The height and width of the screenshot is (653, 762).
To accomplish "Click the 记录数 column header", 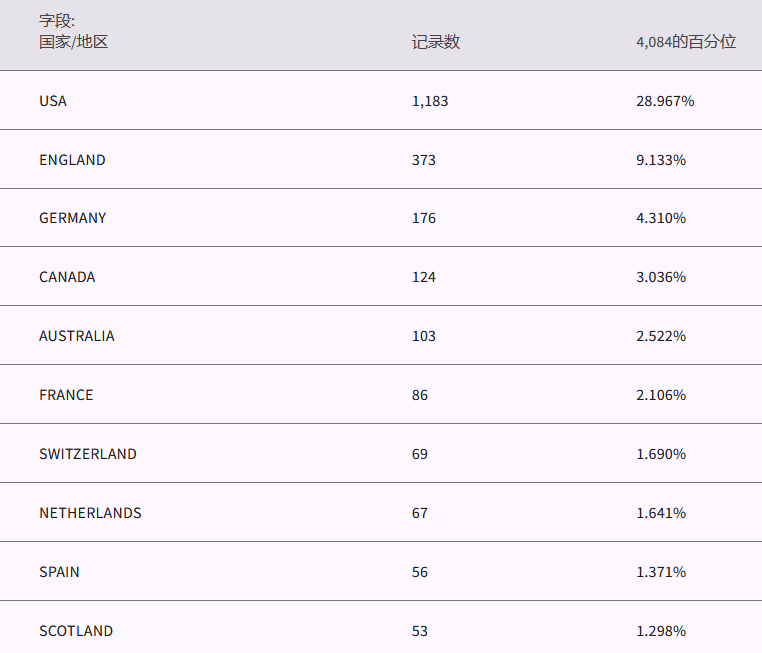I will (435, 42).
